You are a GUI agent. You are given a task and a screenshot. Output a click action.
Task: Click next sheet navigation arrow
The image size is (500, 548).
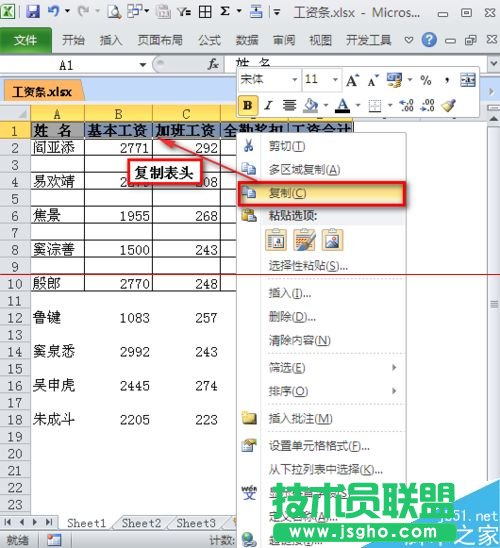coord(35,522)
